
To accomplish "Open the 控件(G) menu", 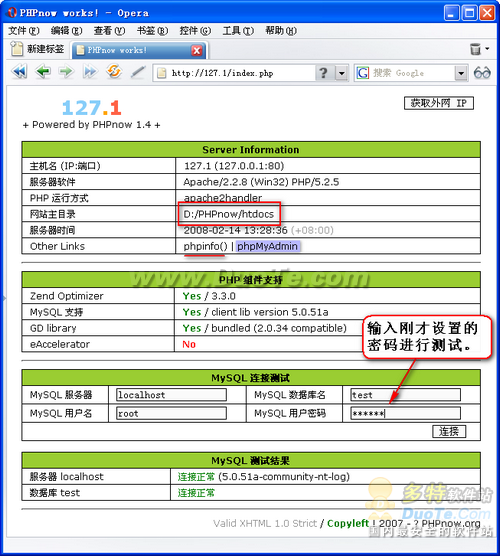I will point(195,31).
